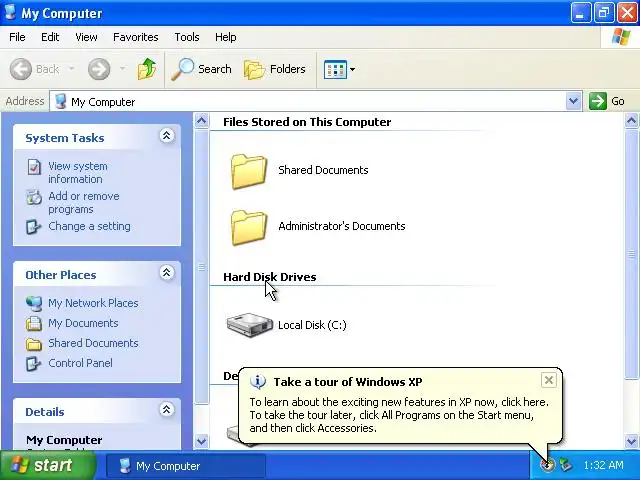Viewport: 640px width, 480px height.
Task: Click the My Computer title bar icon
Action: click(x=10, y=13)
